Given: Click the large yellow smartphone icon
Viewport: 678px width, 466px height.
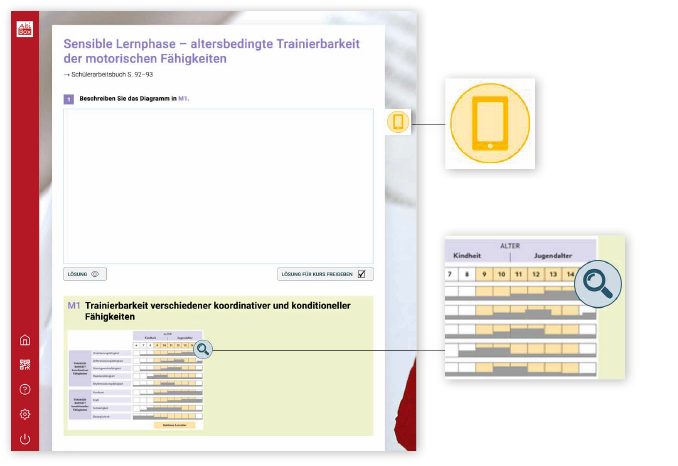Looking at the screenshot, I should pos(490,123).
